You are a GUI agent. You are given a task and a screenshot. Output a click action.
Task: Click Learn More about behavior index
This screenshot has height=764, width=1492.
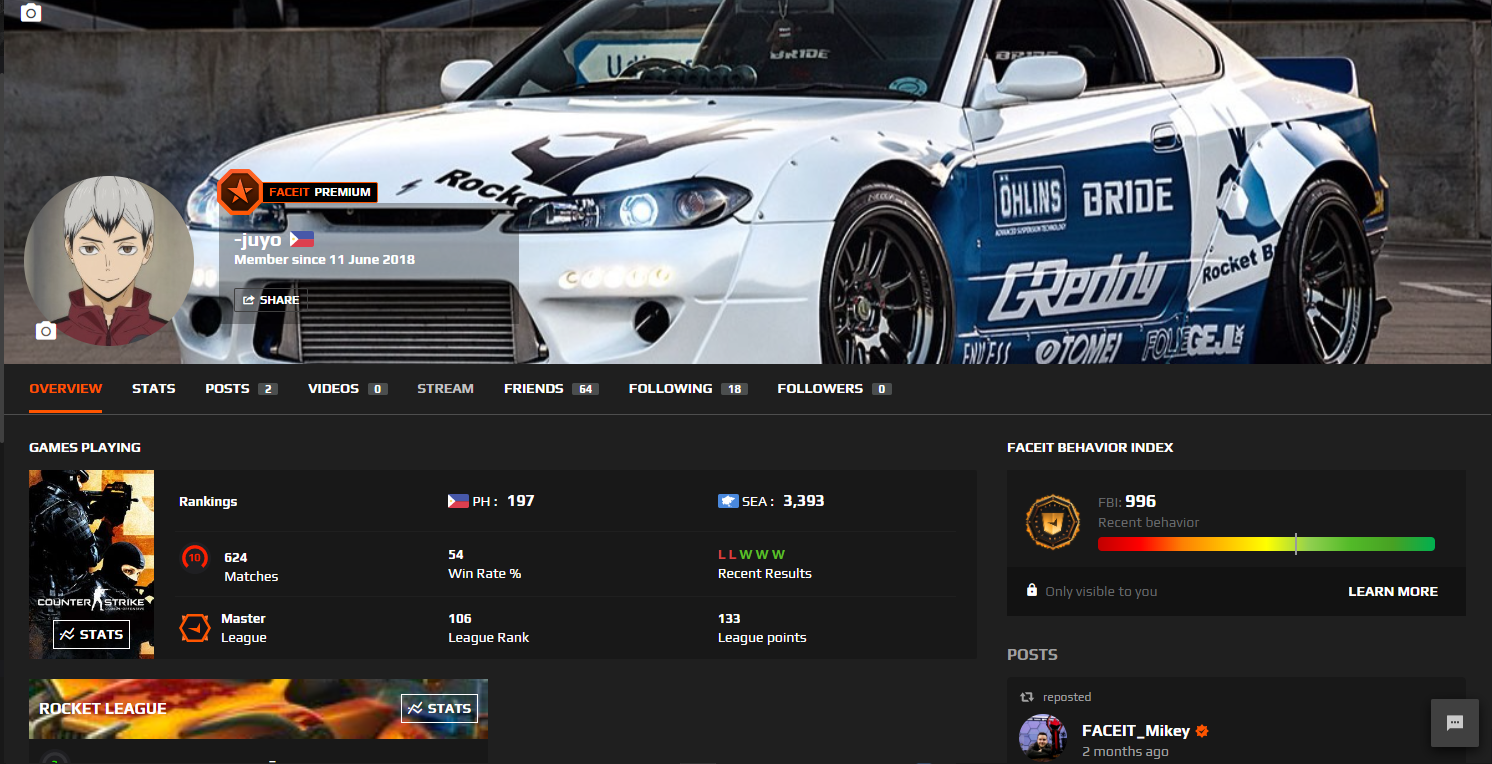[x=1393, y=591]
